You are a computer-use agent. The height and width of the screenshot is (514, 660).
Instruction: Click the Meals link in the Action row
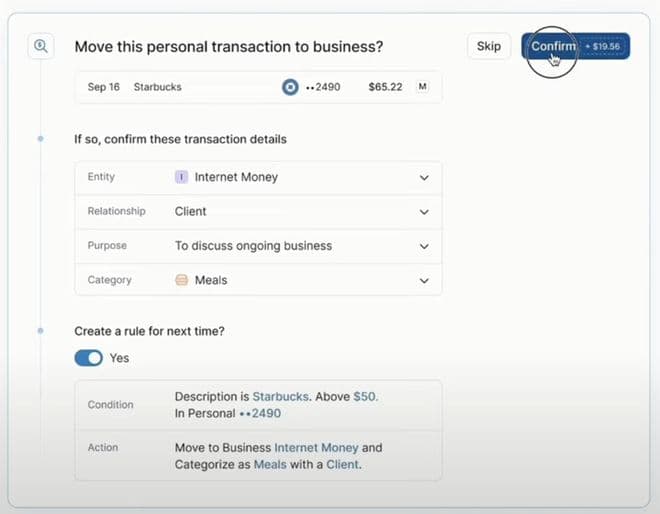pos(269,464)
